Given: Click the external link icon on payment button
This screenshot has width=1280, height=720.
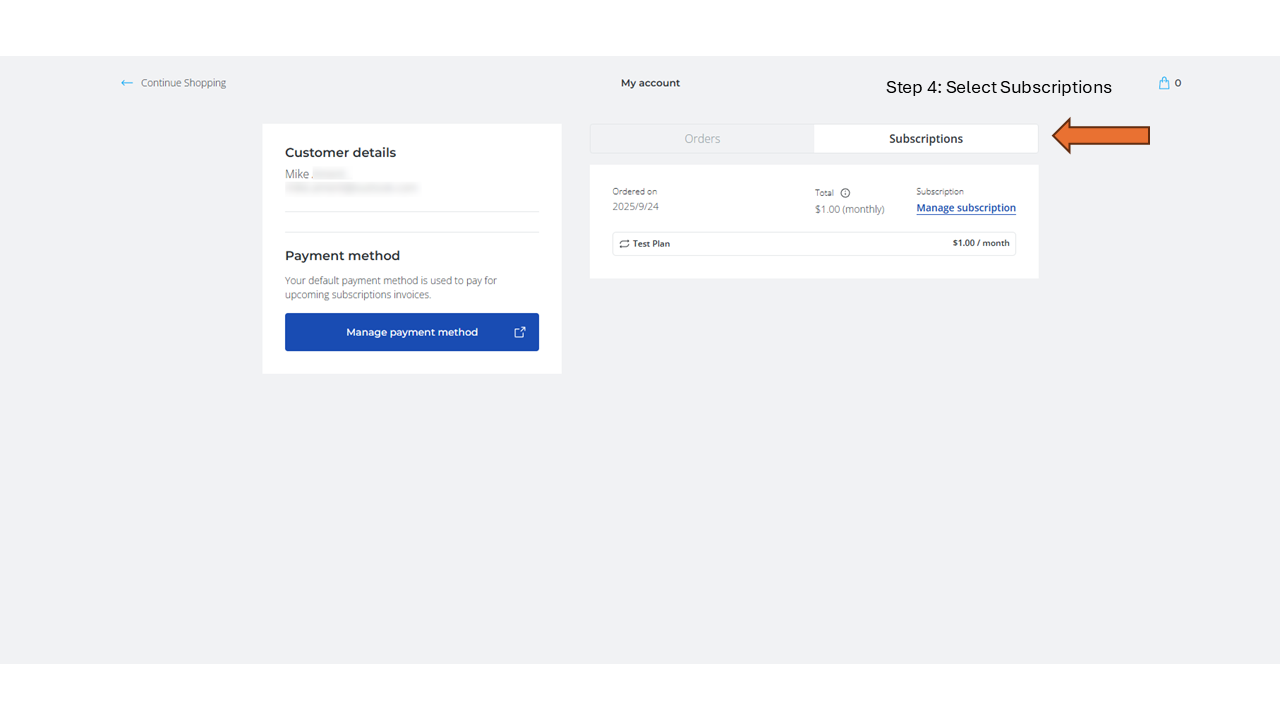Looking at the screenshot, I should (520, 332).
